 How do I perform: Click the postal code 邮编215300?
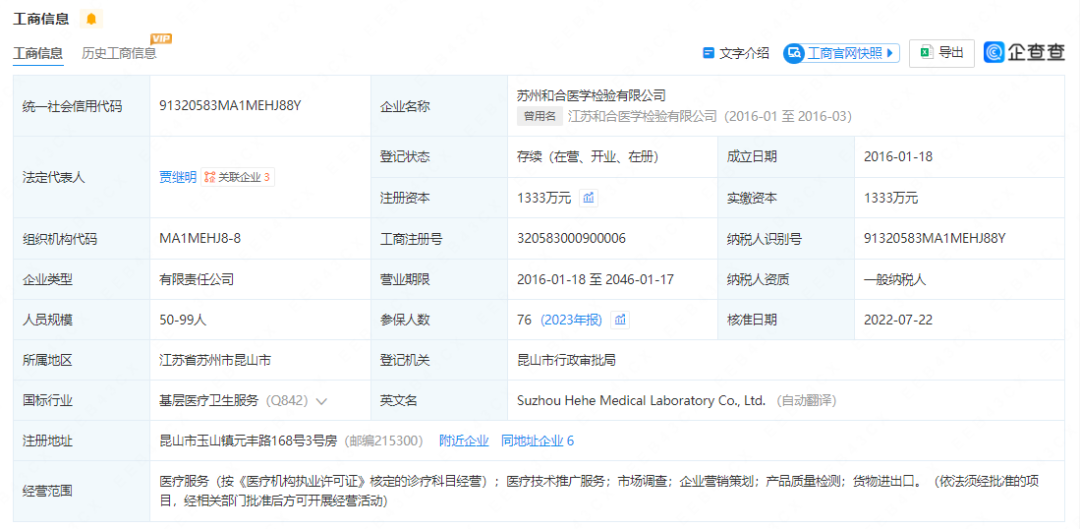[x=384, y=442]
